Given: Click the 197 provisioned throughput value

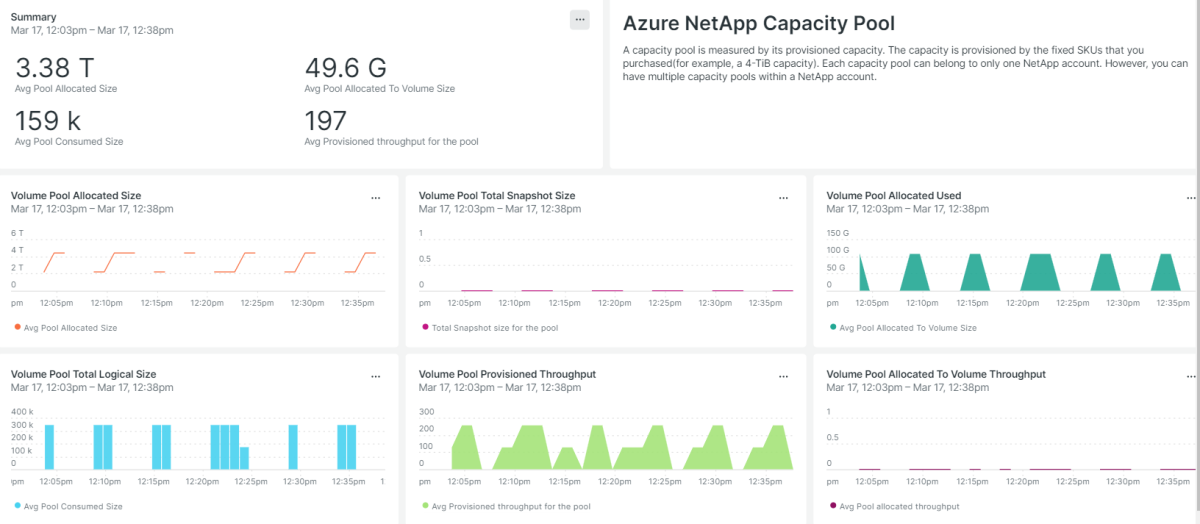Looking at the screenshot, I should (325, 121).
